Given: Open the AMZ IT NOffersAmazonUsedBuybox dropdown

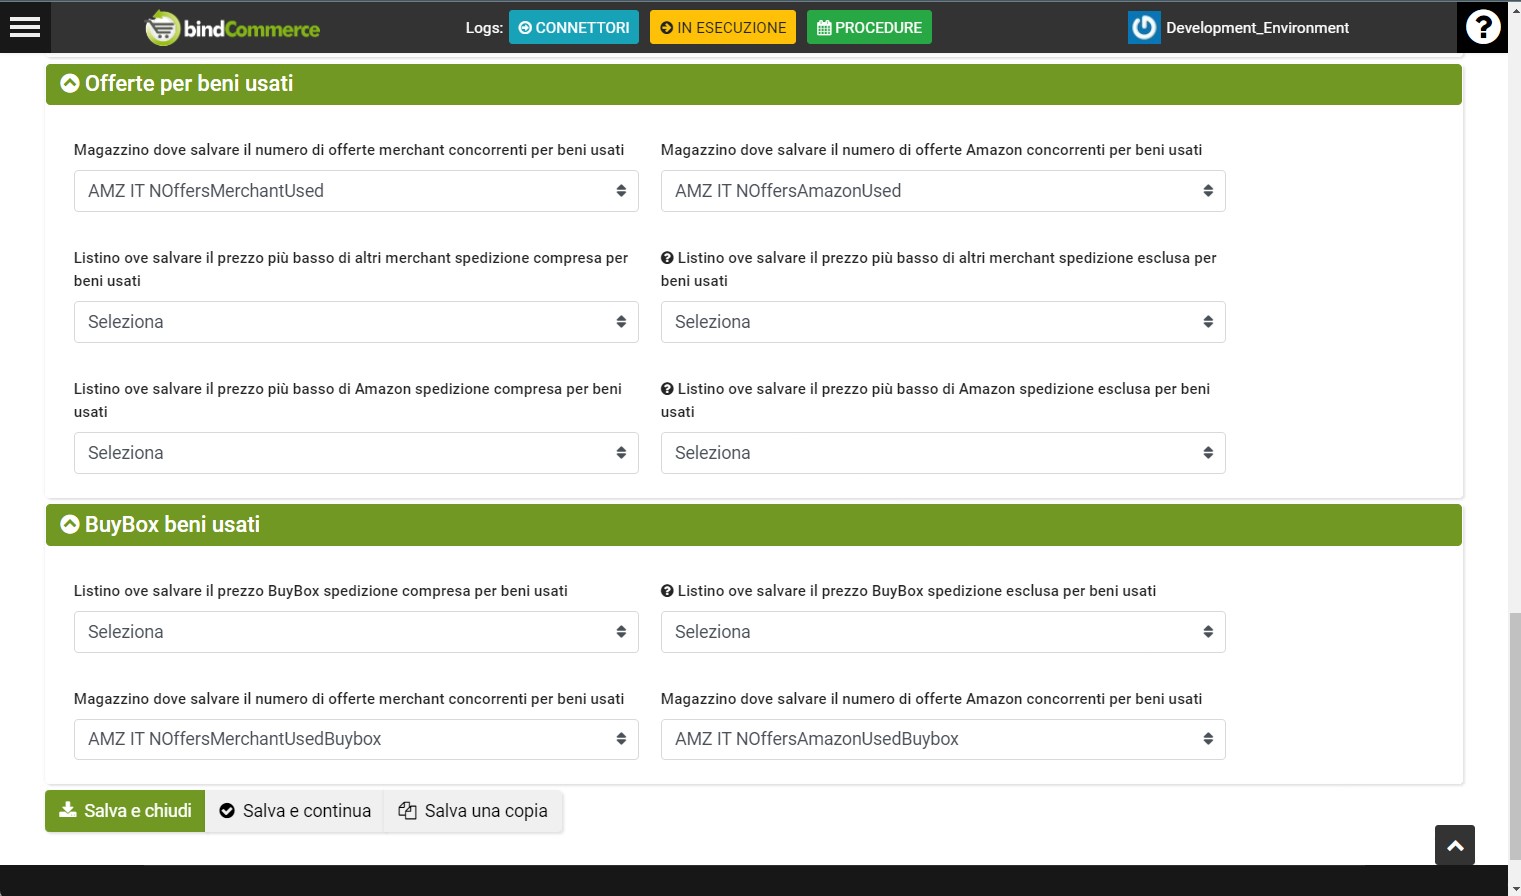Looking at the screenshot, I should point(941,739).
